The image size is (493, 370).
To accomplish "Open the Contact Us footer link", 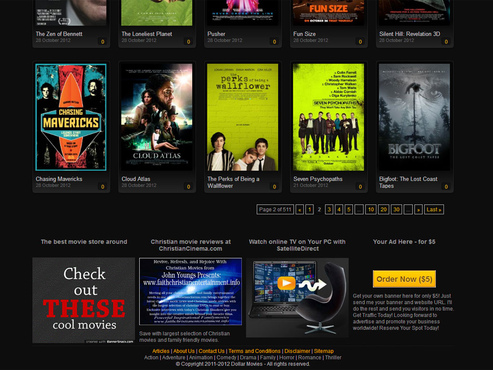I will coord(212,351).
